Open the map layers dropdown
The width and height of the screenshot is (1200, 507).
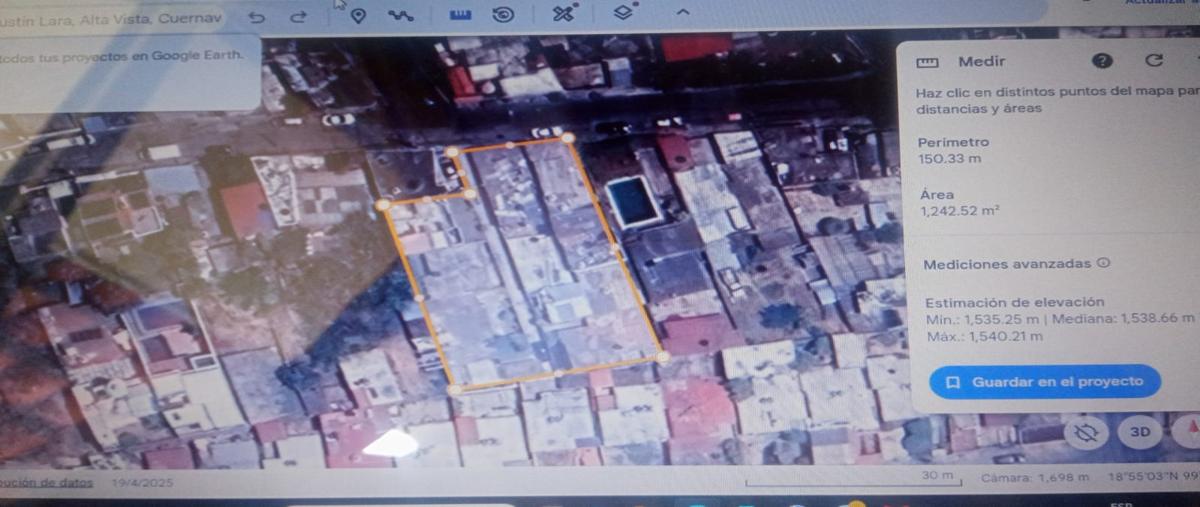(625, 12)
